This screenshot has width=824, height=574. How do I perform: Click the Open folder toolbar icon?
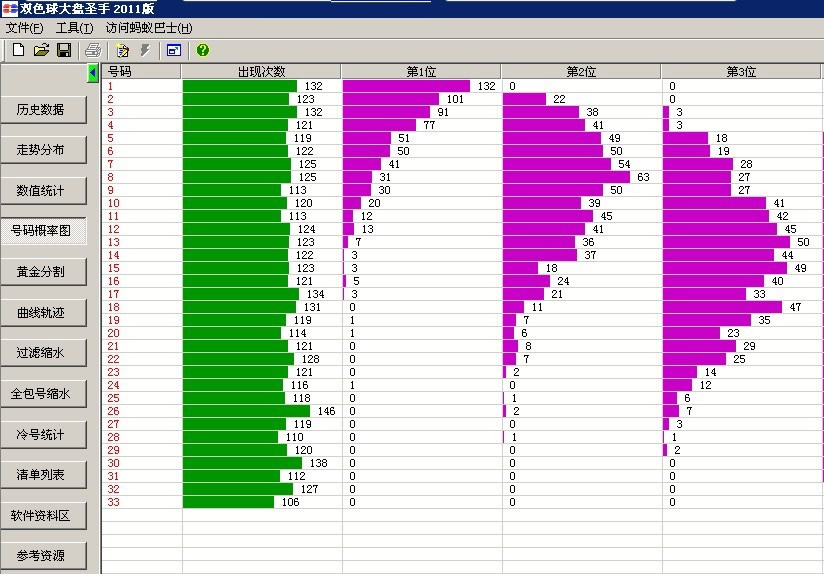click(x=41, y=50)
